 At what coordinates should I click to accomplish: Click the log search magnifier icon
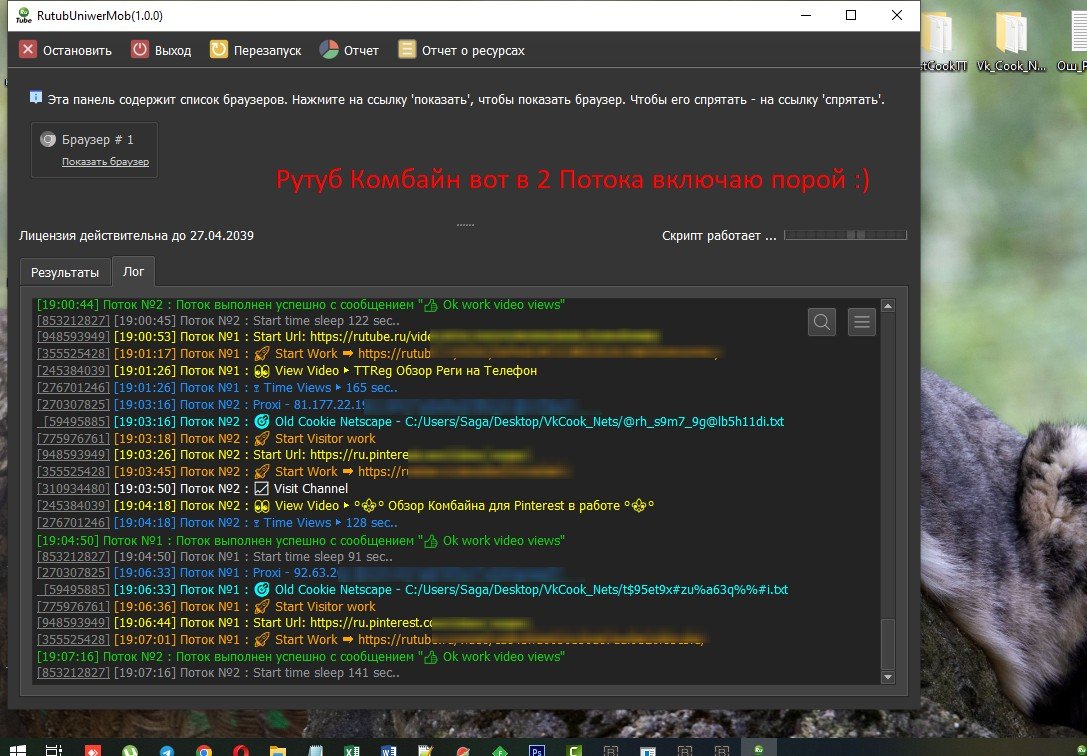point(822,321)
